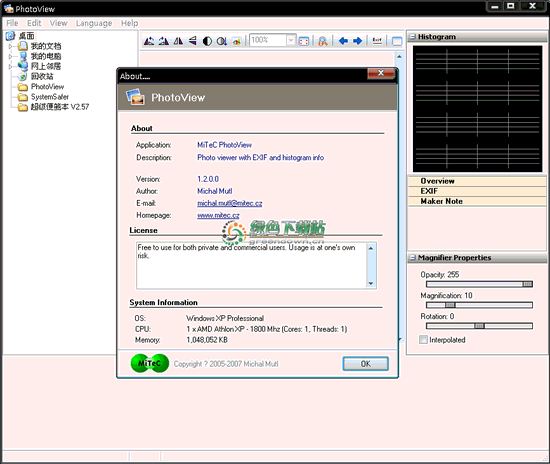The height and width of the screenshot is (464, 550).
Task: Click the 桌面 desktop icon in tree
Action: tap(11, 35)
